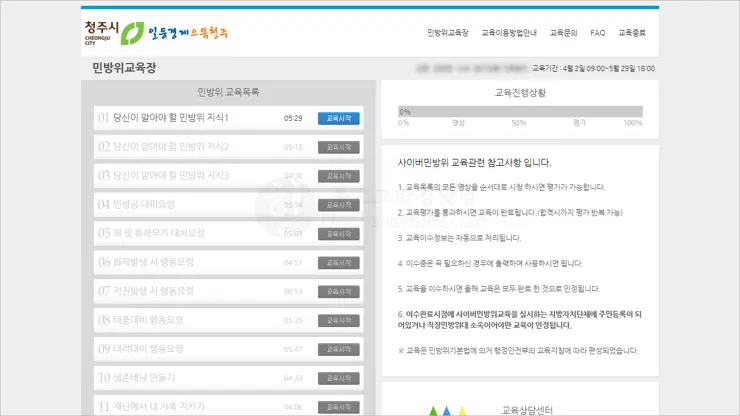Click 교육시작 for 09 테러대비 행동요령
Screen dimensions: 740x416
338,349
